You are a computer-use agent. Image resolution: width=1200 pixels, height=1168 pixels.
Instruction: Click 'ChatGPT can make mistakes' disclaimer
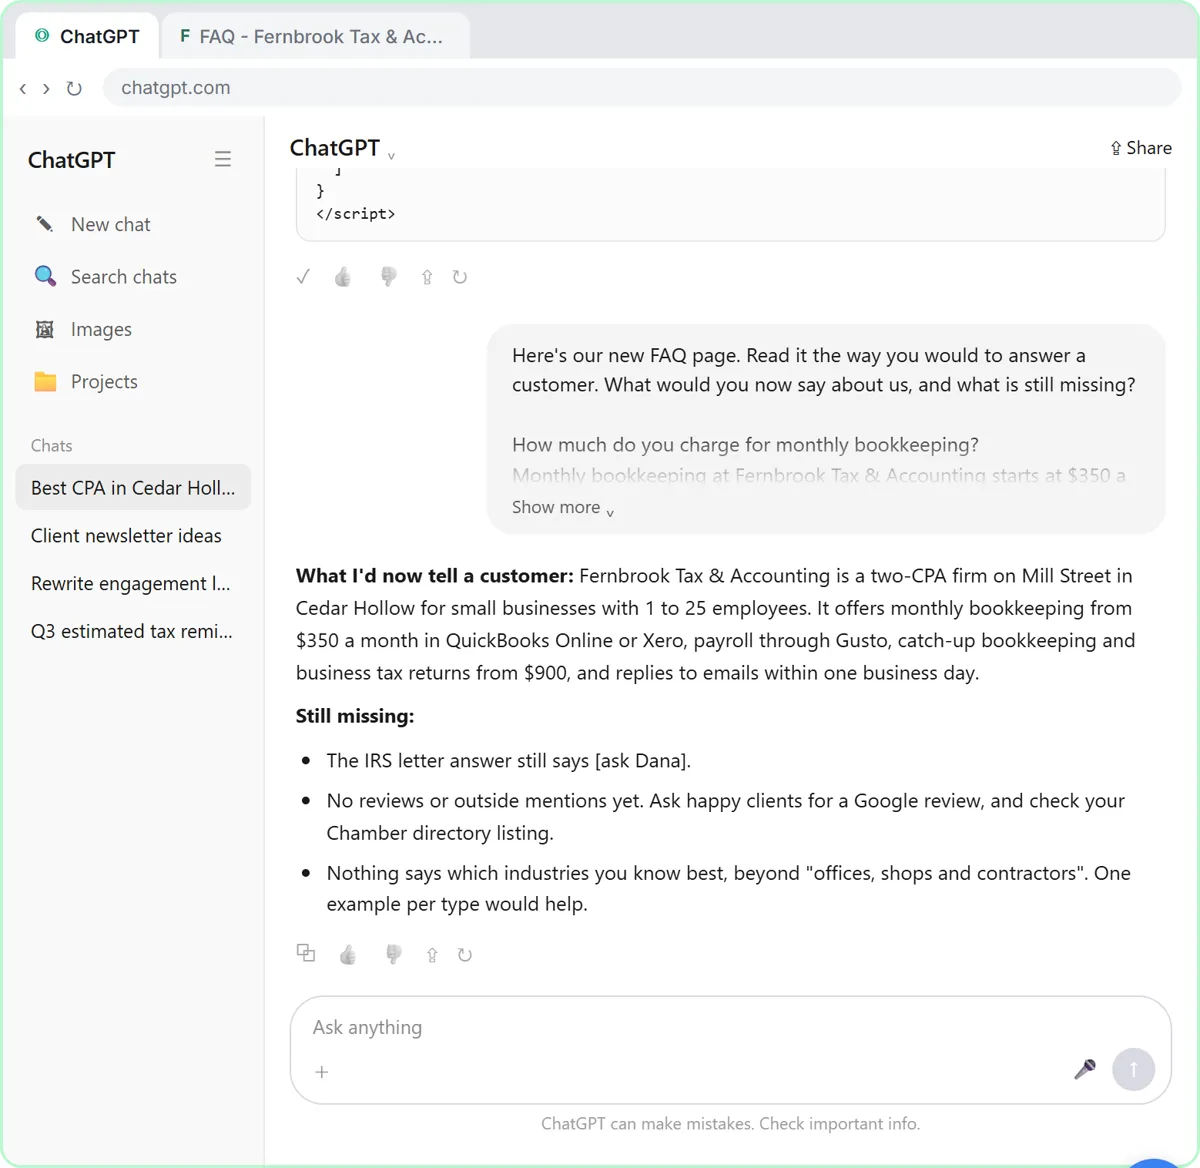(x=730, y=1124)
